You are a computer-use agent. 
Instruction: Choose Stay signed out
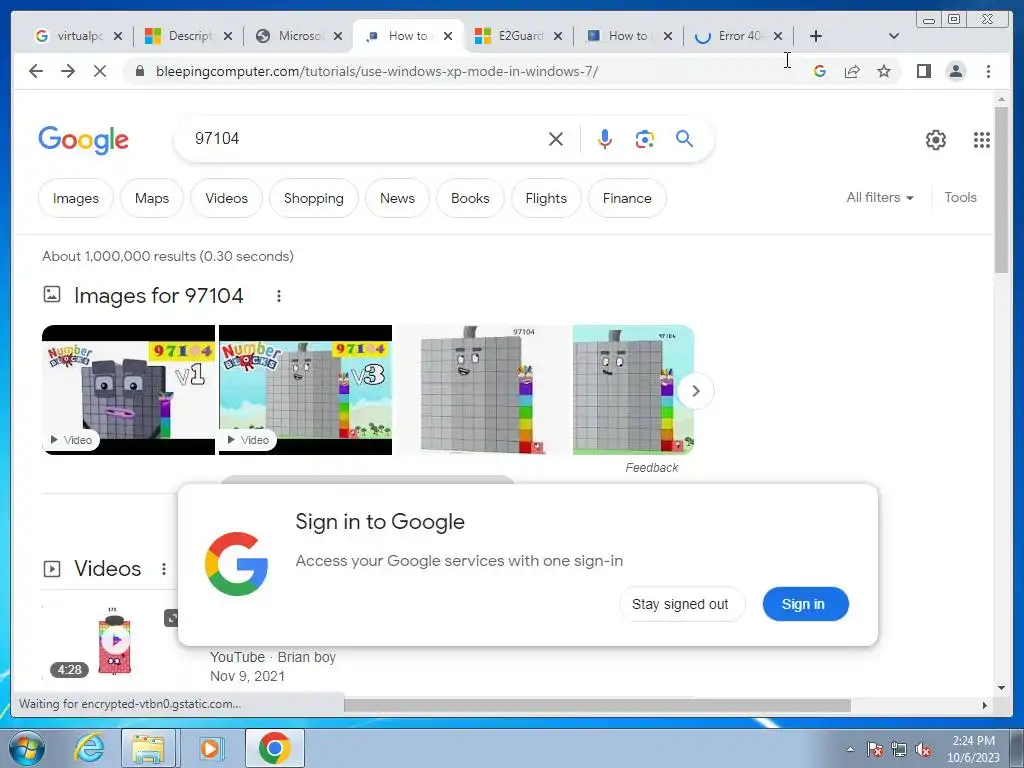tap(680, 604)
